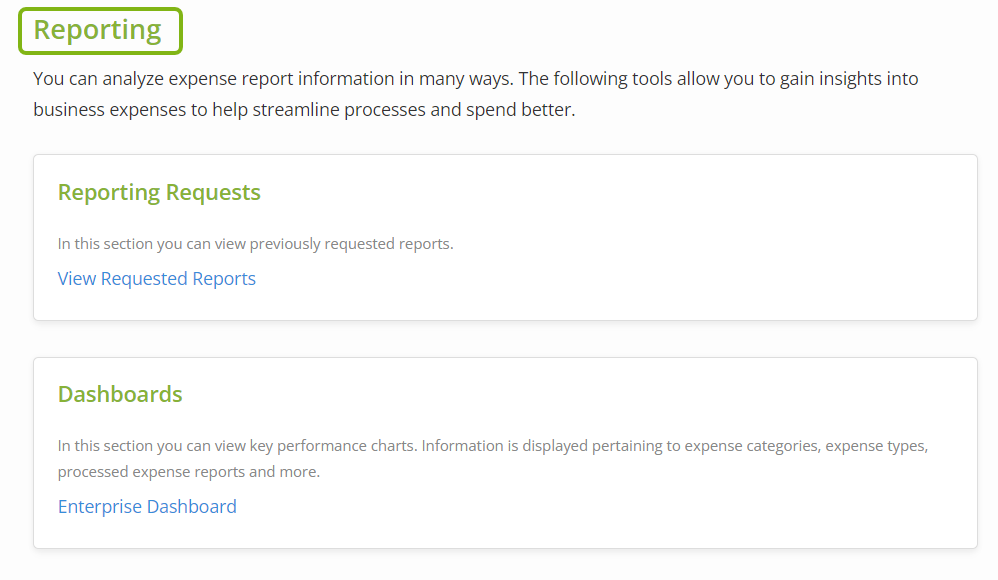
Task: Select the Dashboards section heading
Action: pos(120,394)
